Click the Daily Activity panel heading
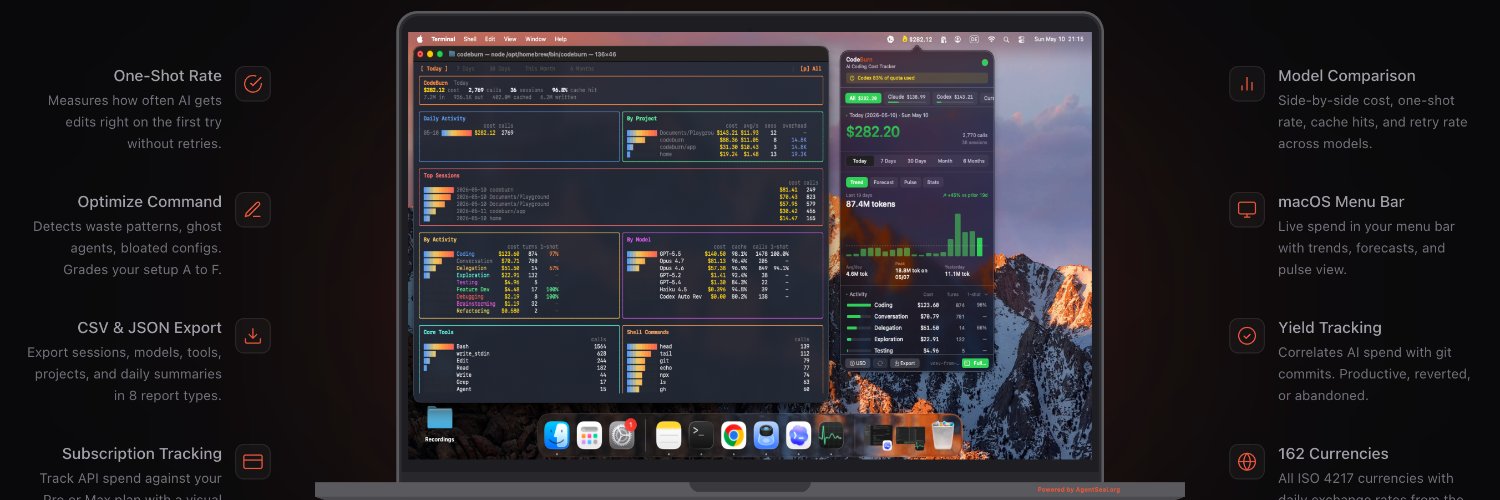The height and width of the screenshot is (500, 1500). [445, 117]
